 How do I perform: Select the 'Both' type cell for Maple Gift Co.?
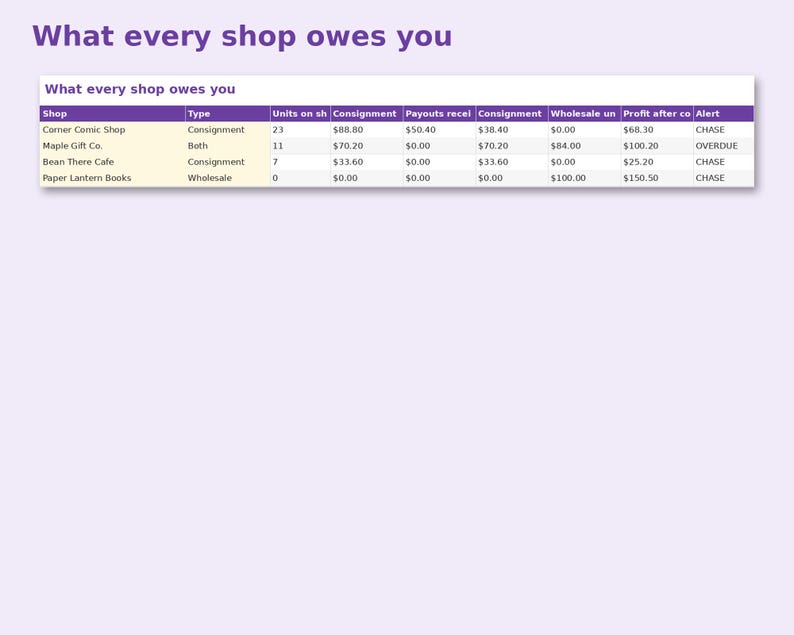227,146
